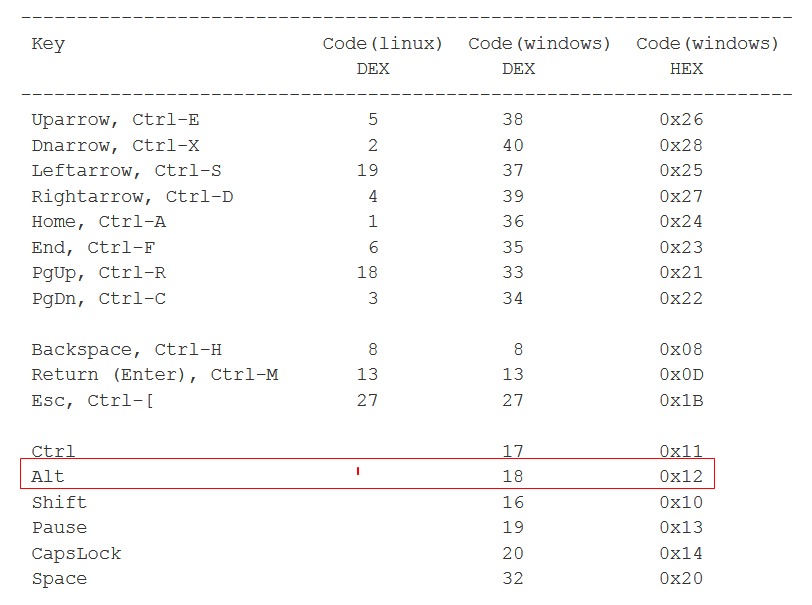
Task: Click the 'Backspace, Ctrl-H' key label
Action: 126,350
